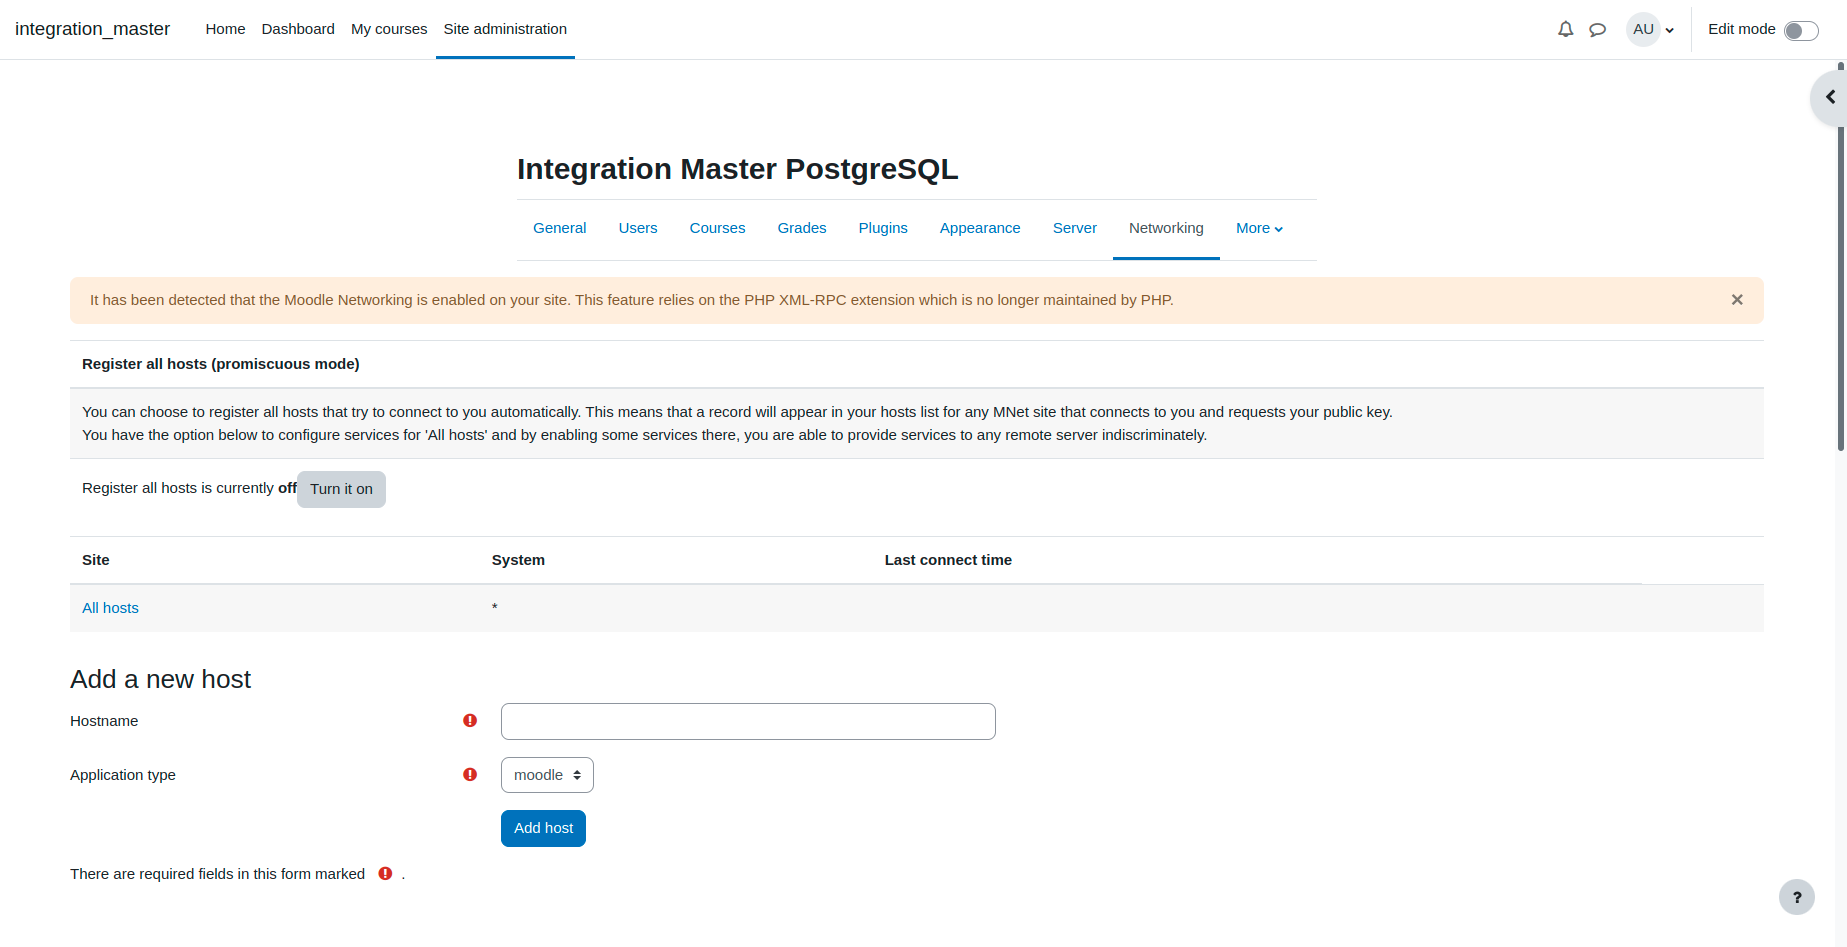
Task: Switch to the Users tab
Action: click(x=638, y=228)
